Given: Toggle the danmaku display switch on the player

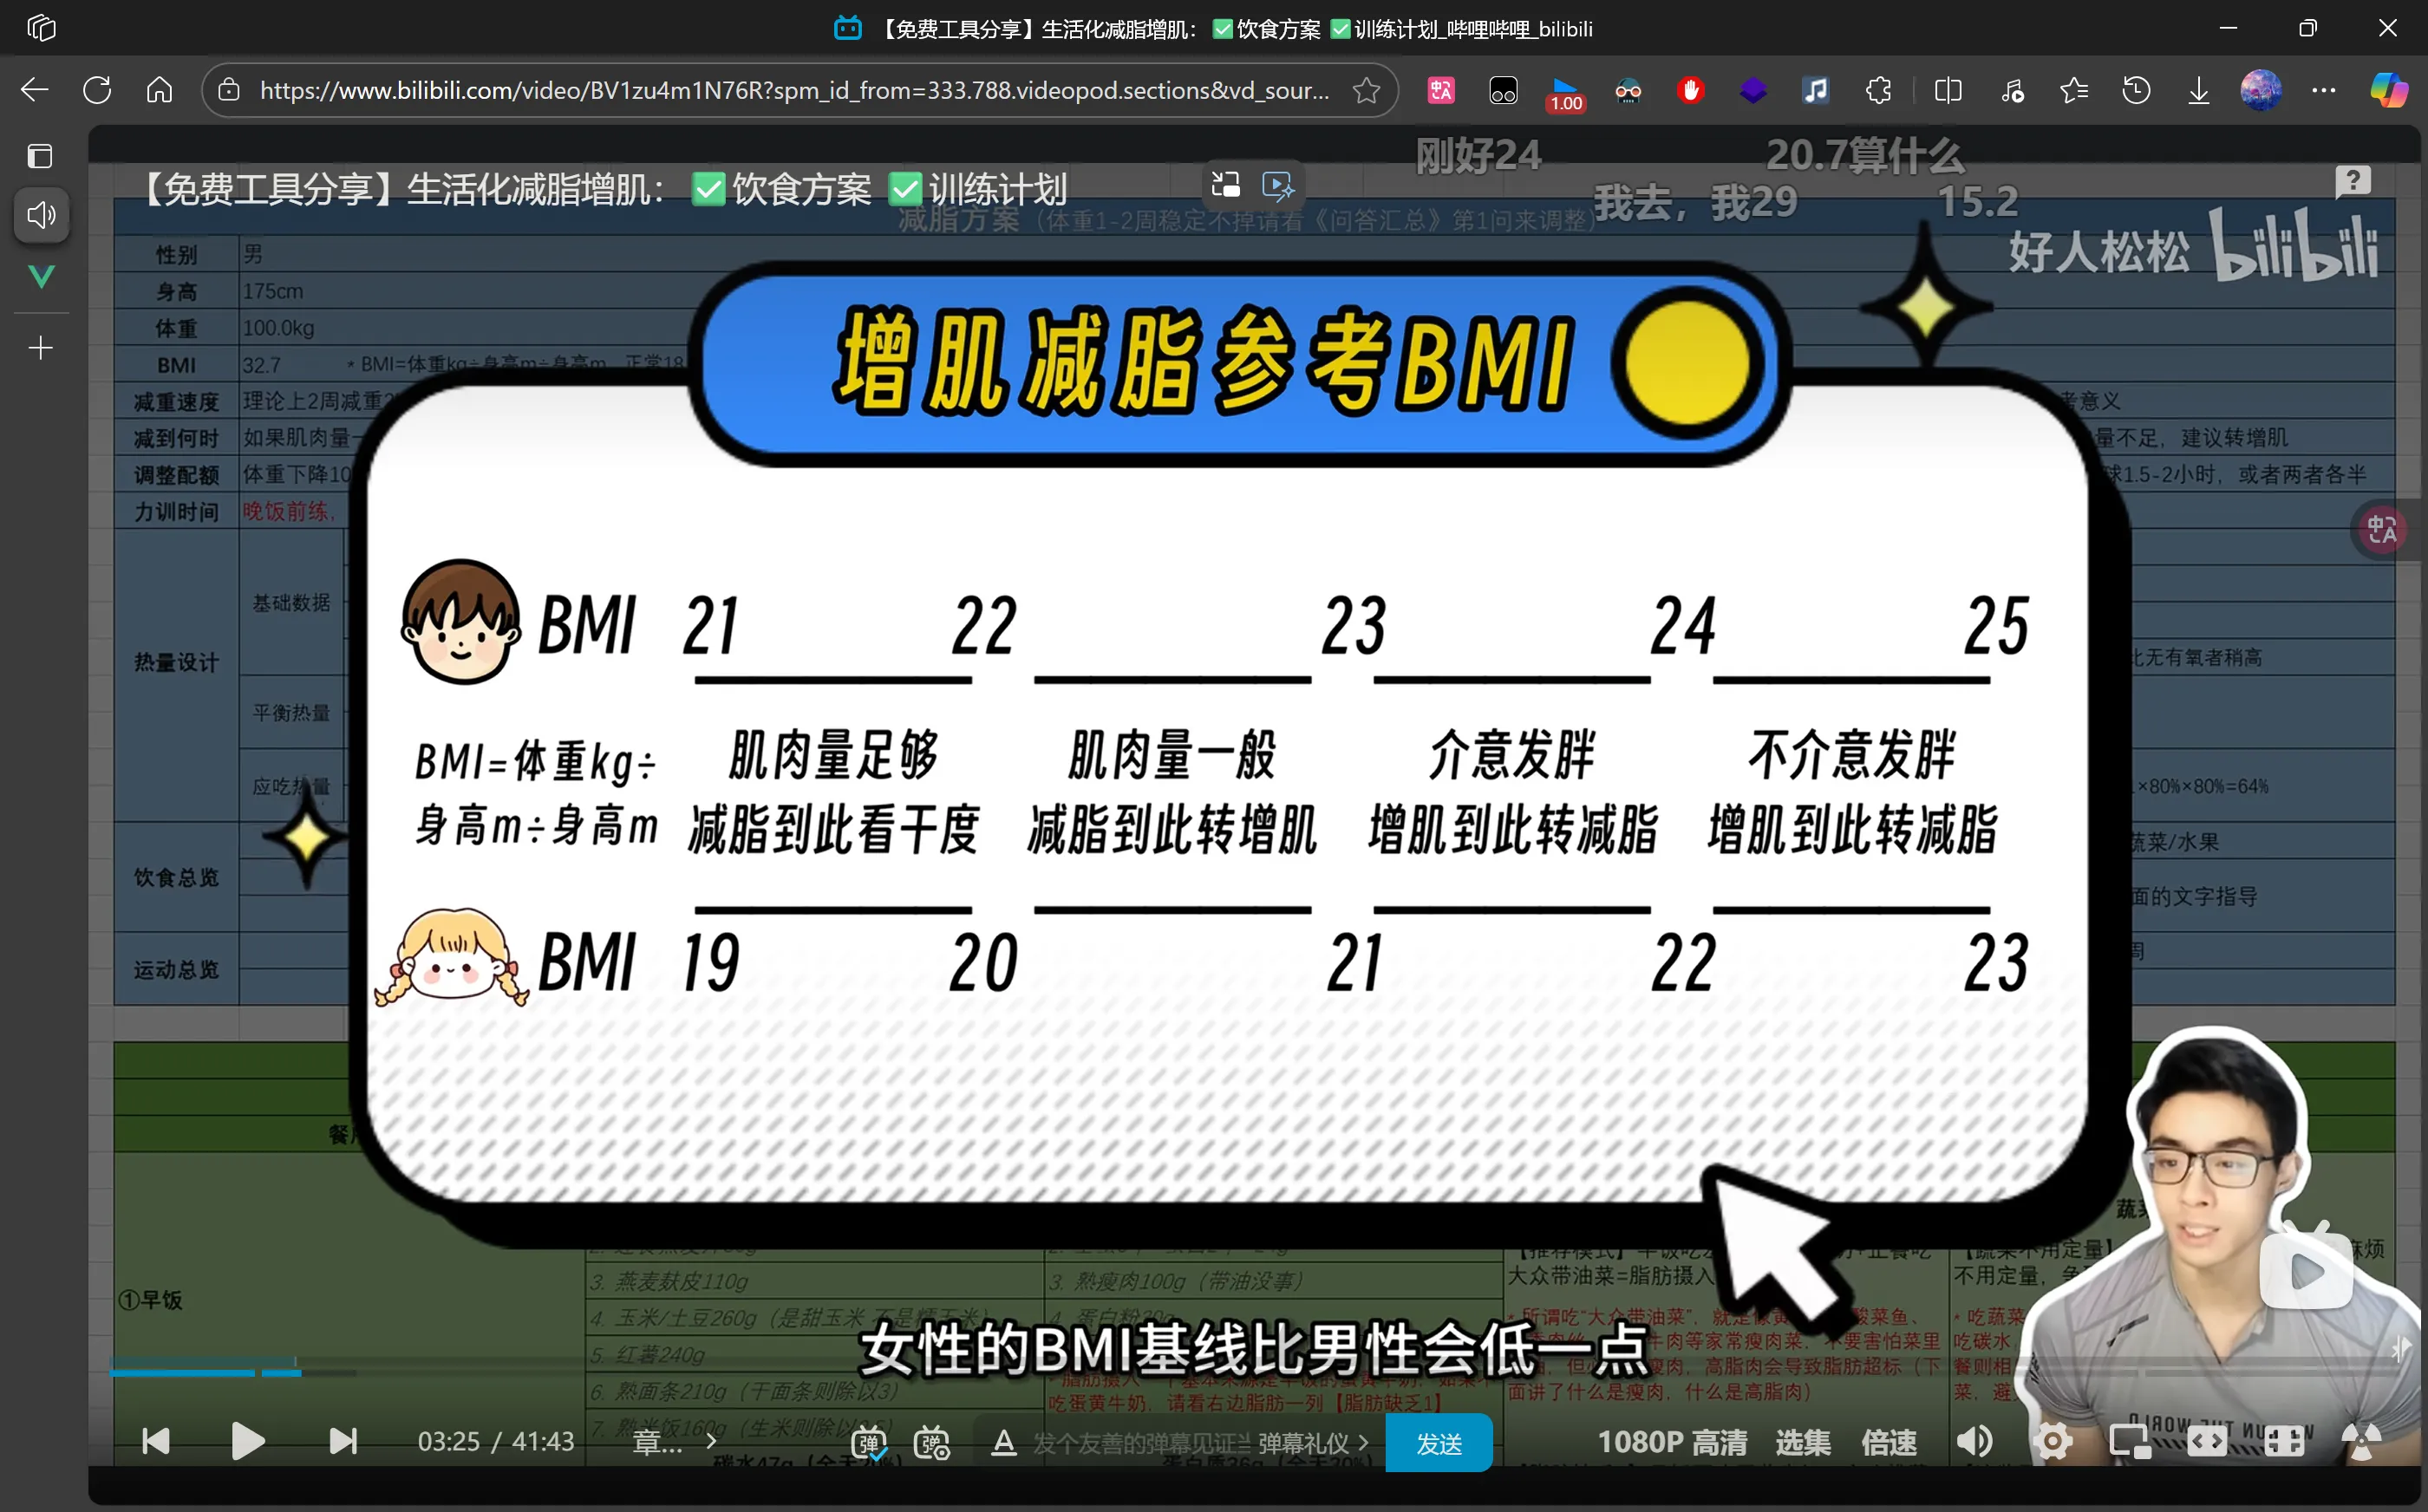Looking at the screenshot, I should tap(868, 1442).
